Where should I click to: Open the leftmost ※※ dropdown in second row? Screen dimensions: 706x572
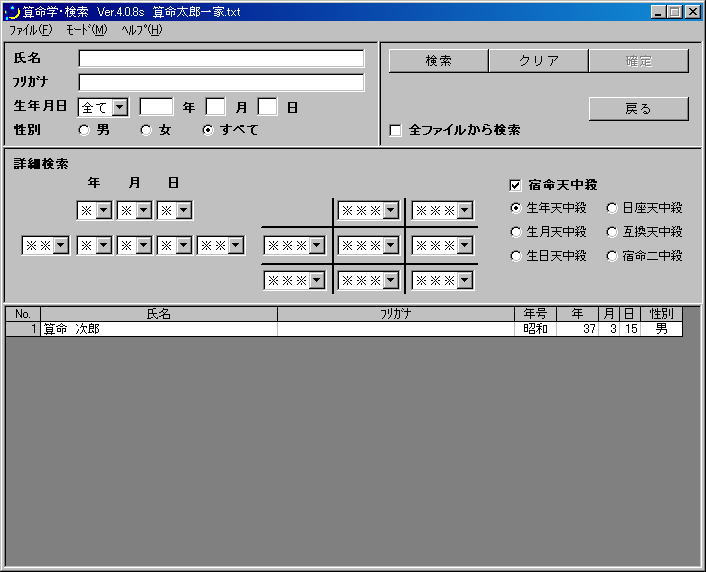coord(61,245)
